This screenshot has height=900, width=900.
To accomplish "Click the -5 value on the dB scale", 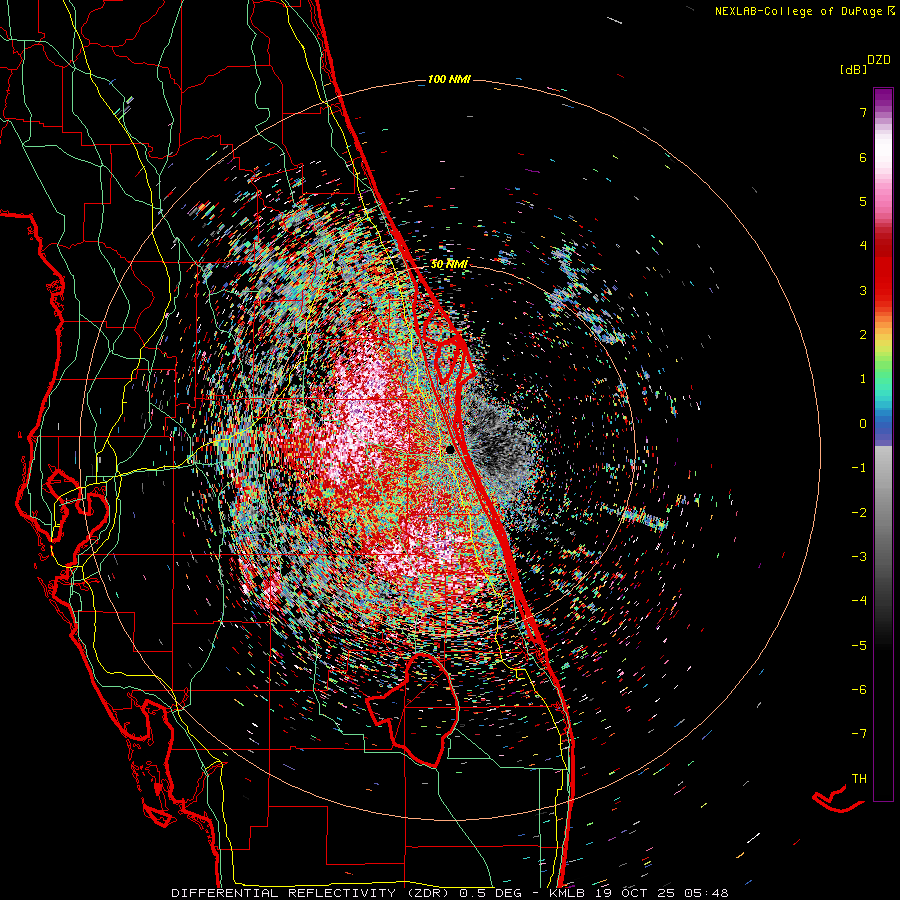I will point(859,645).
